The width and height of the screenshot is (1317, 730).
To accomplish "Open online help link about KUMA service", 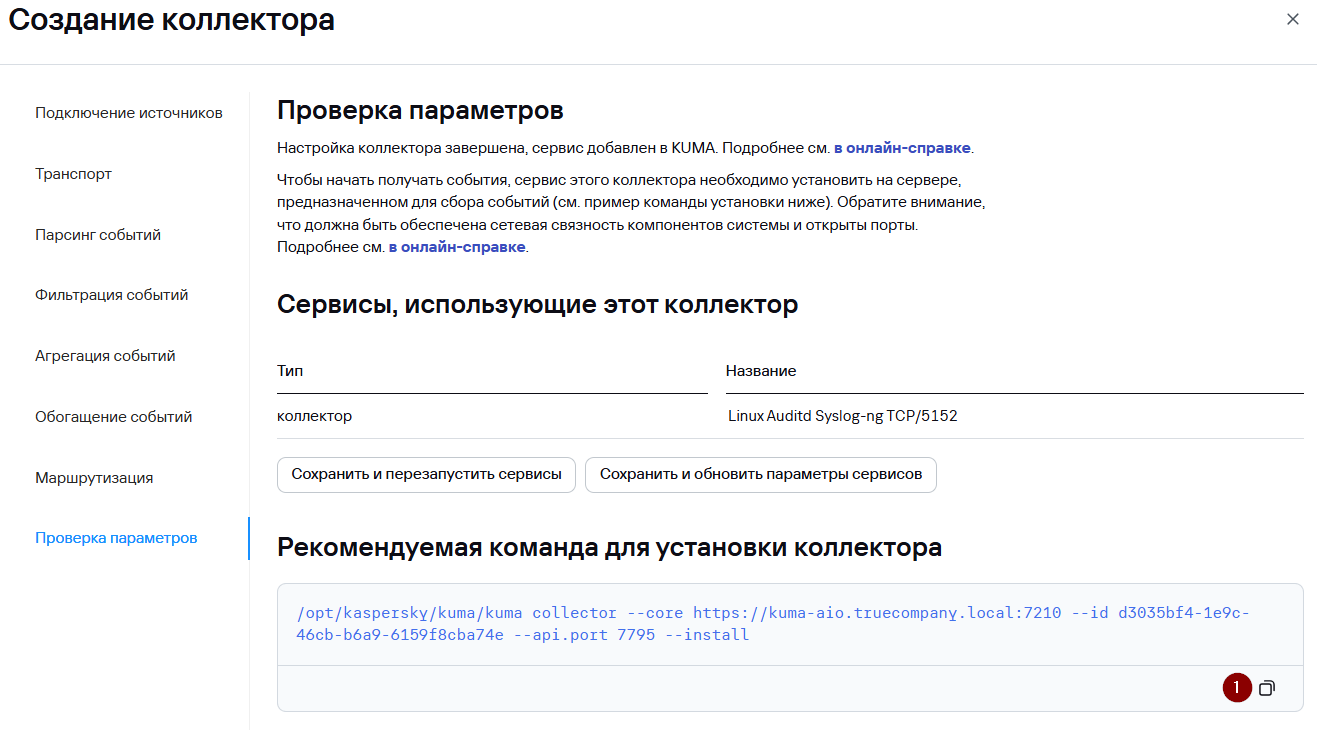I will coord(901,148).
